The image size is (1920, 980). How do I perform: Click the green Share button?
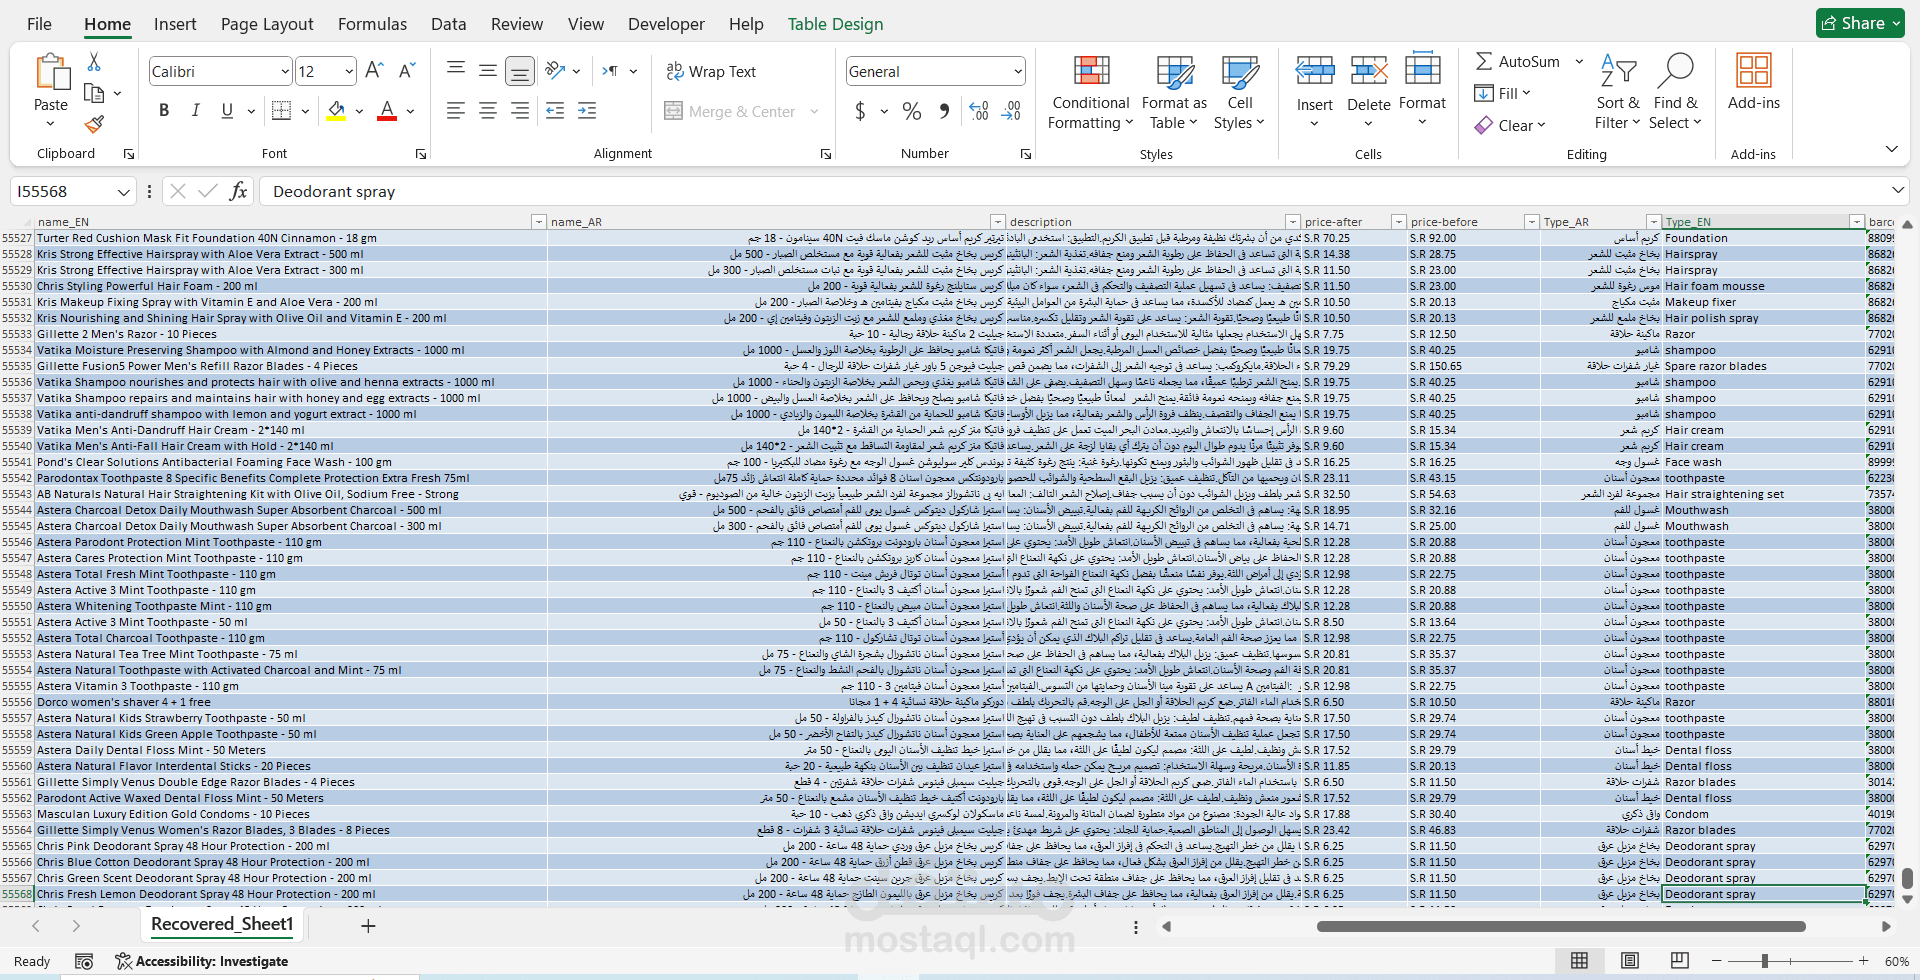1862,23
